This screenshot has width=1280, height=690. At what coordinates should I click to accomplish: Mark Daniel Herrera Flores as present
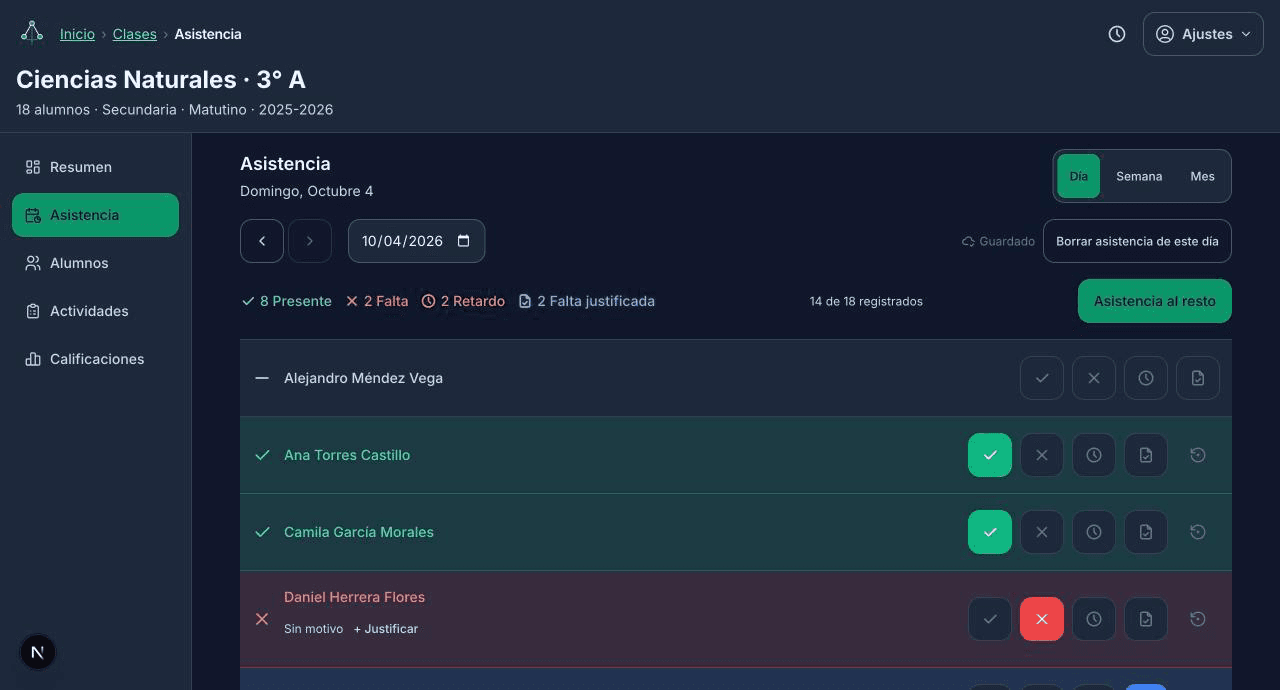coord(990,619)
